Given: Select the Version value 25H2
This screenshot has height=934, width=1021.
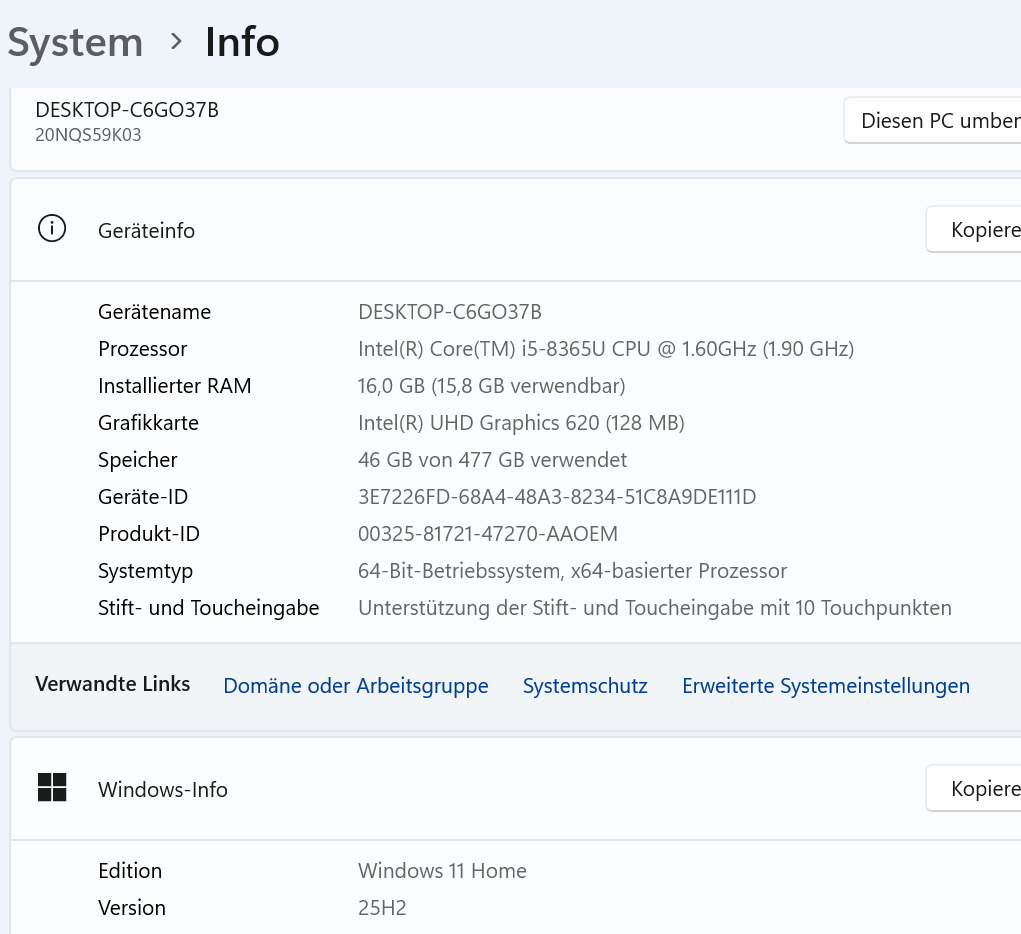Looking at the screenshot, I should pyautogui.click(x=382, y=908).
